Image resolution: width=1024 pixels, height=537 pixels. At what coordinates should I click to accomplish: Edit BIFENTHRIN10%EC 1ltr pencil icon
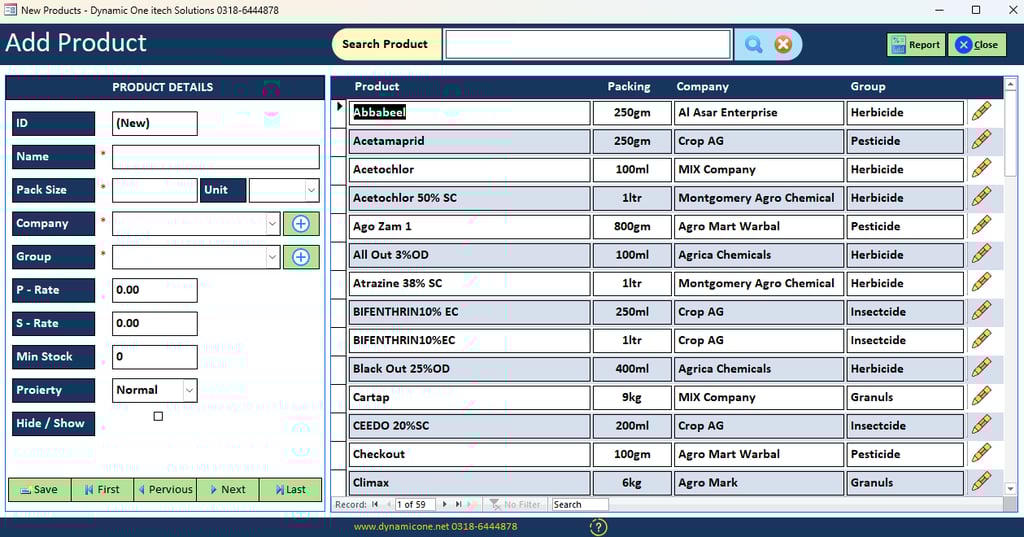pos(982,339)
